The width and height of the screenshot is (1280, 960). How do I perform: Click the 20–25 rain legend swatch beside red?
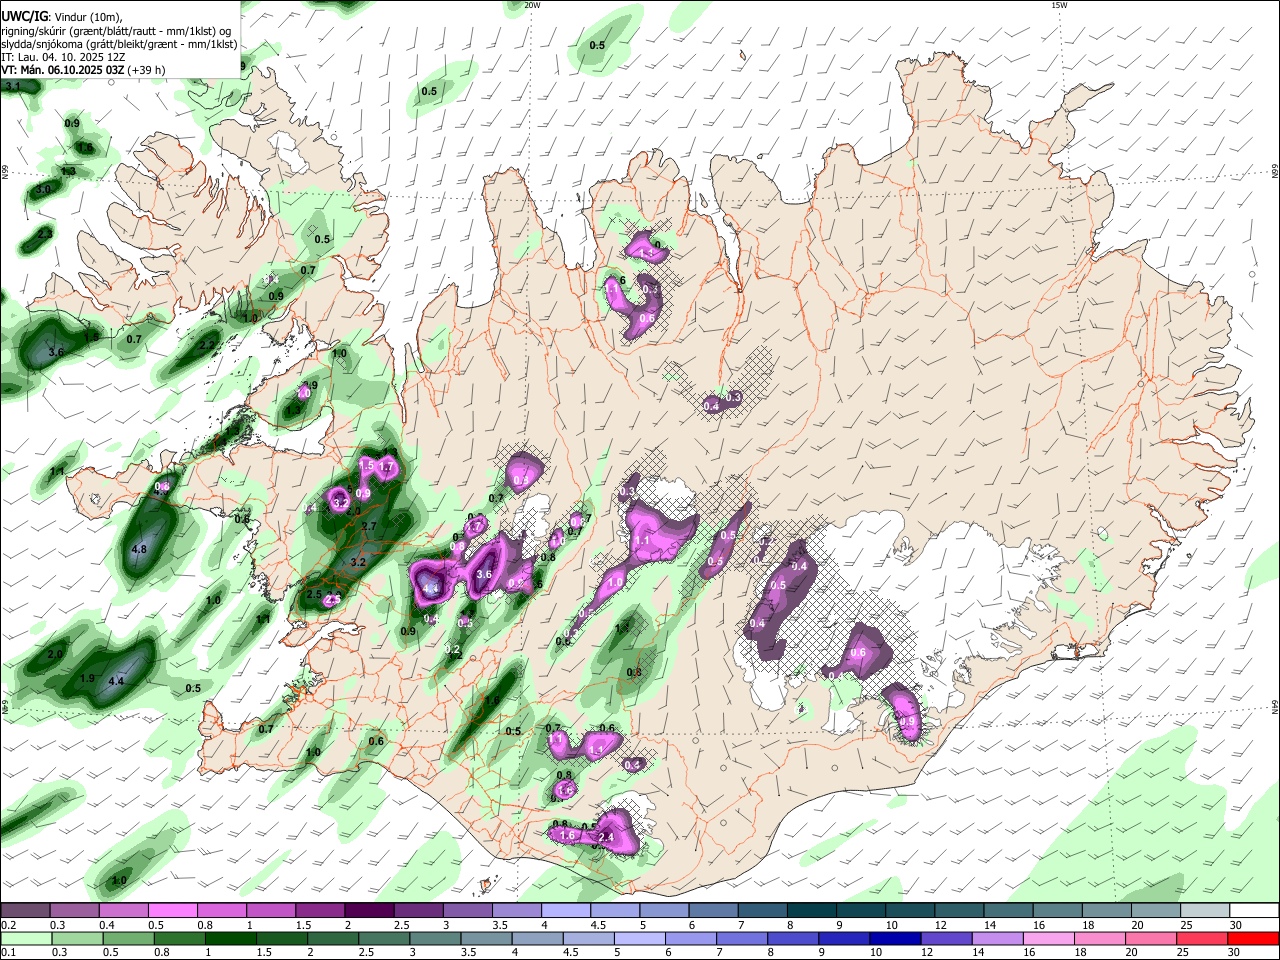(1201, 938)
